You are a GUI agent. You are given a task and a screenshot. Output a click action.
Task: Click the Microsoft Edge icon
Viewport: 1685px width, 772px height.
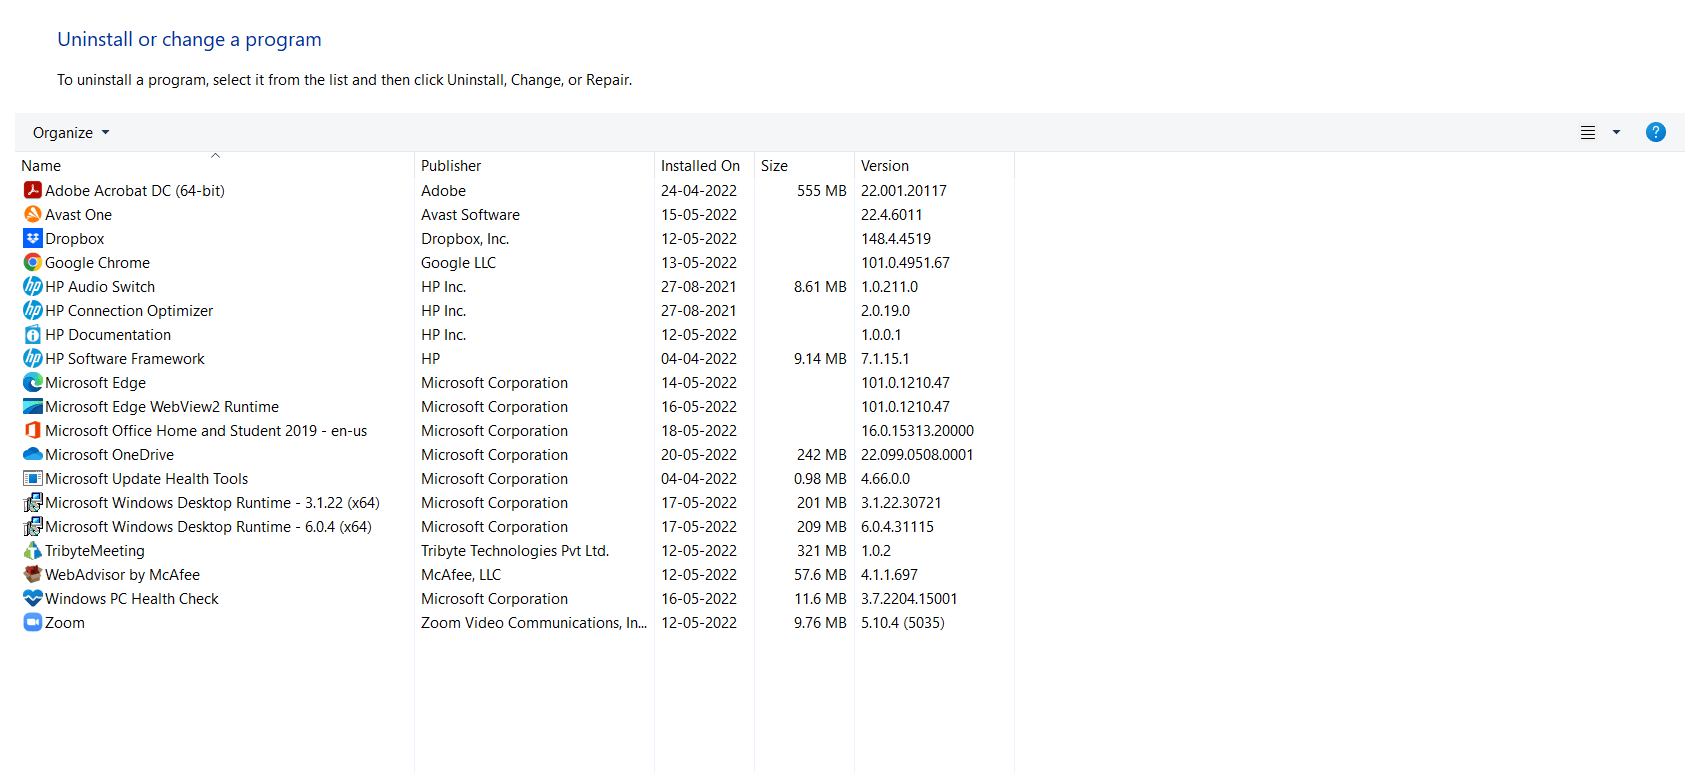[x=33, y=382]
